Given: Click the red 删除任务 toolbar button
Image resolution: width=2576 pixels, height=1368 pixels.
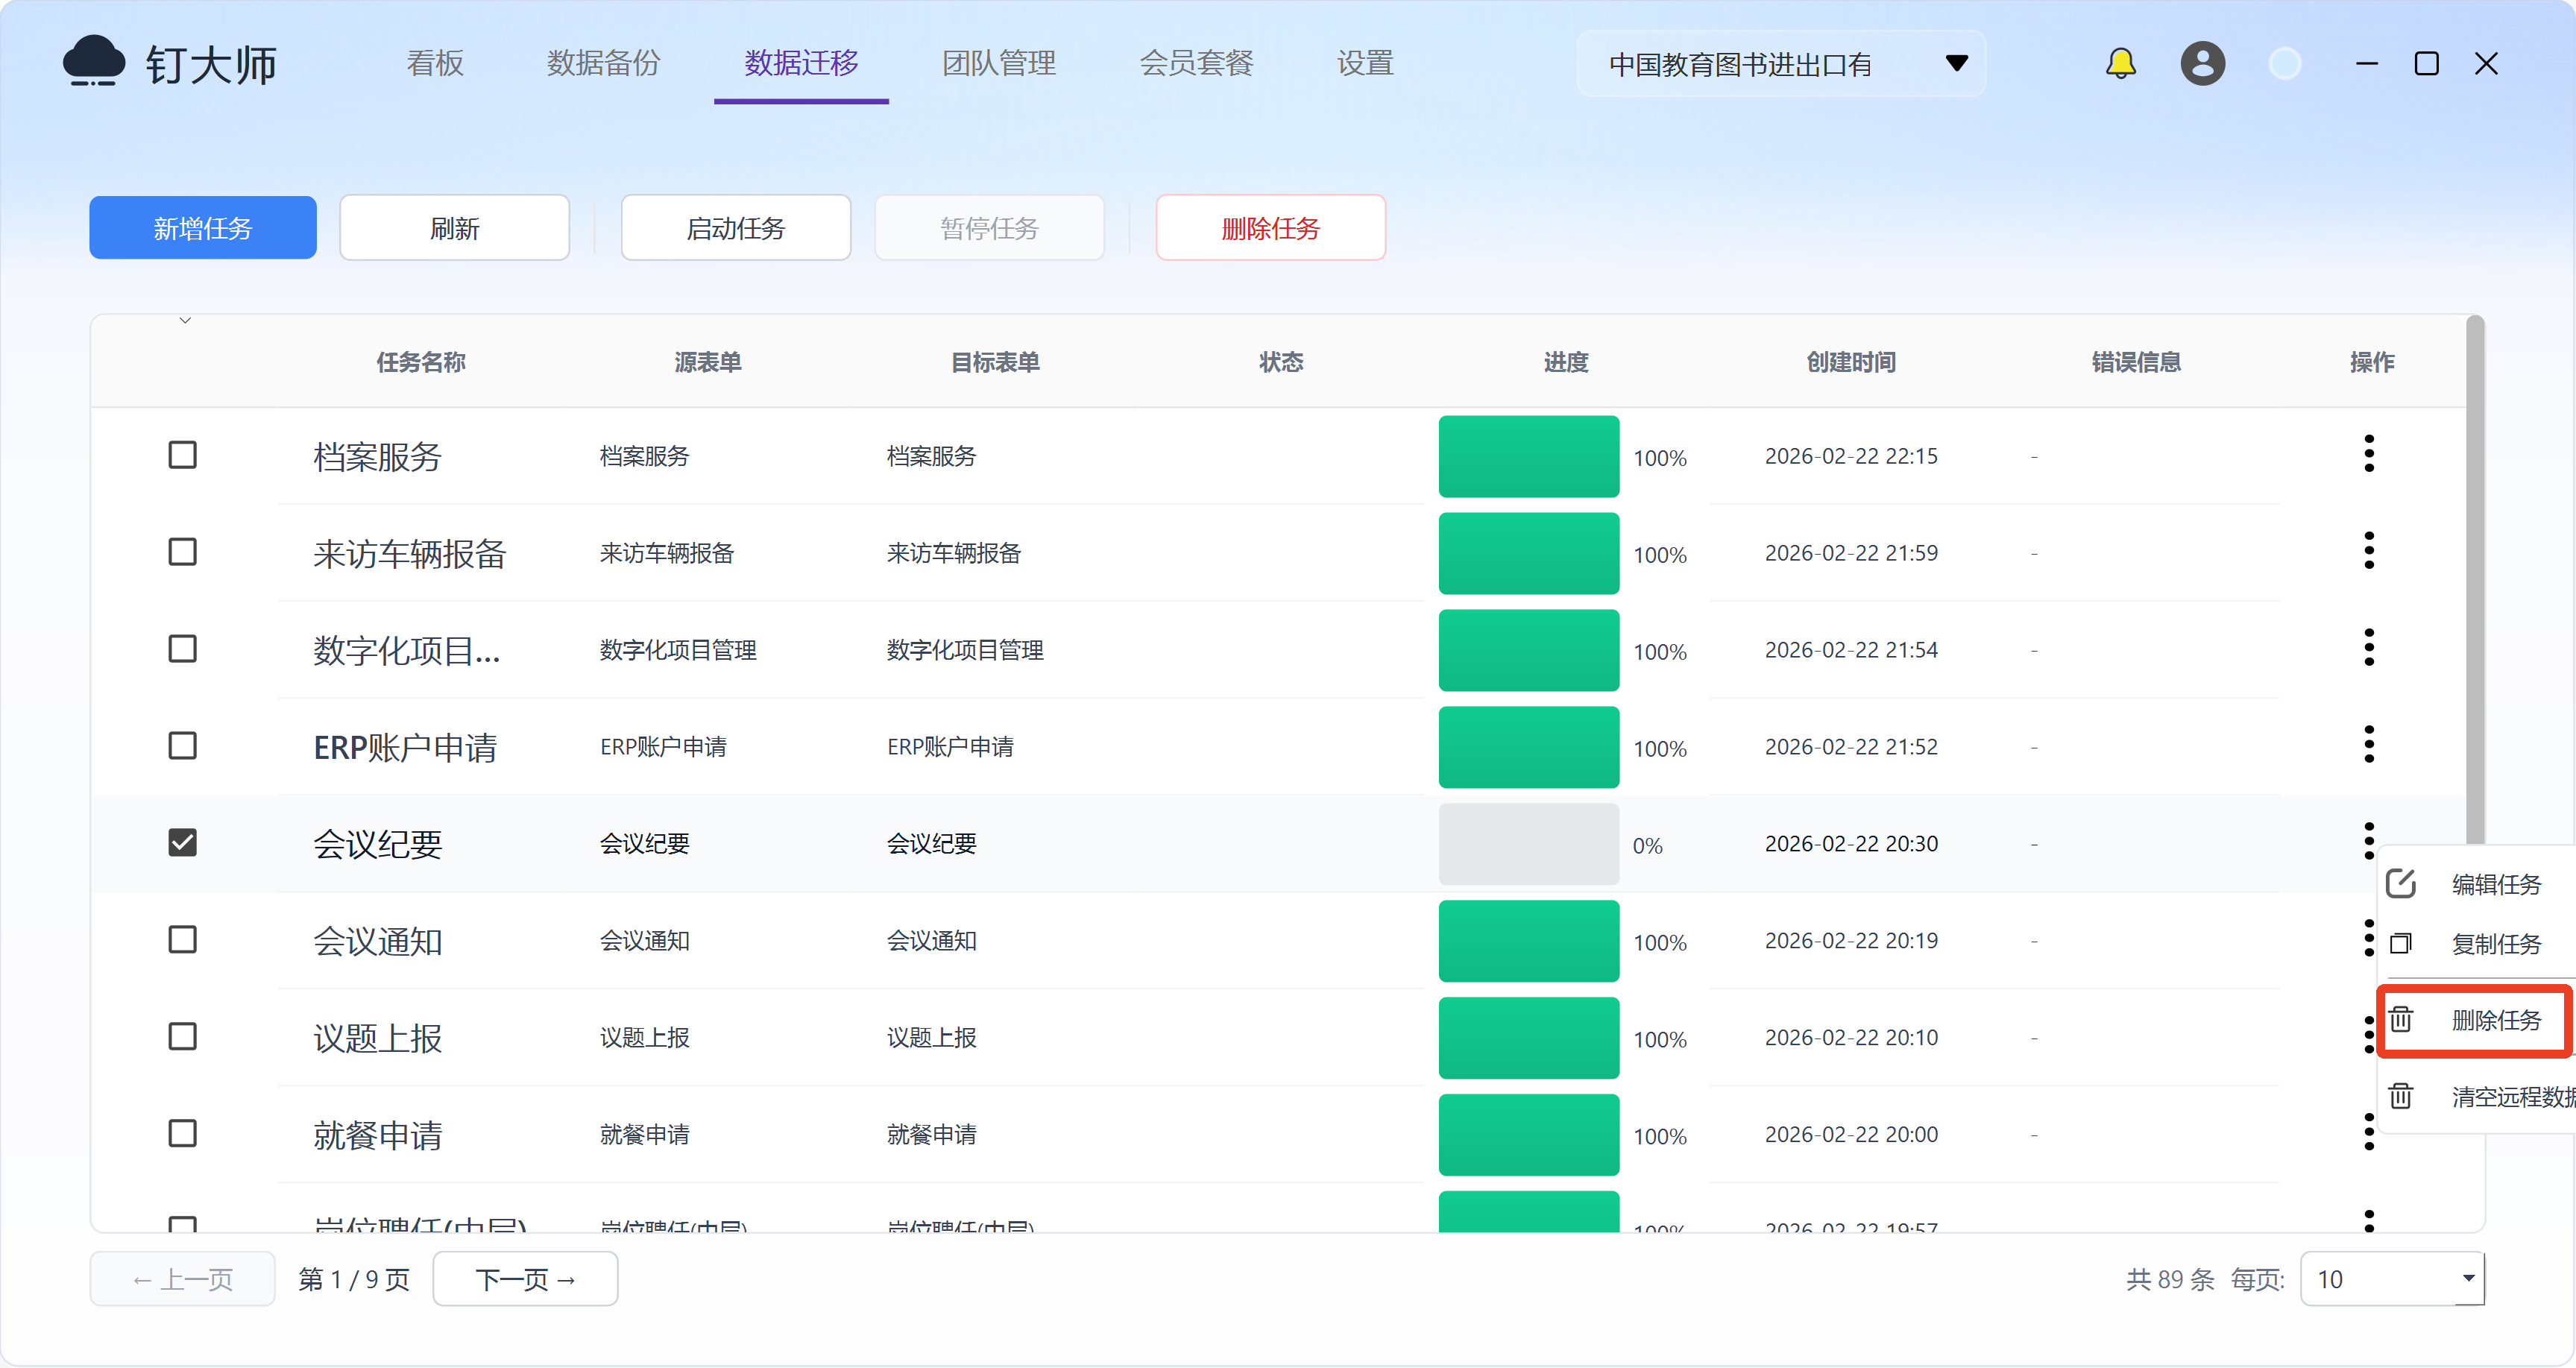Looking at the screenshot, I should (x=1271, y=228).
